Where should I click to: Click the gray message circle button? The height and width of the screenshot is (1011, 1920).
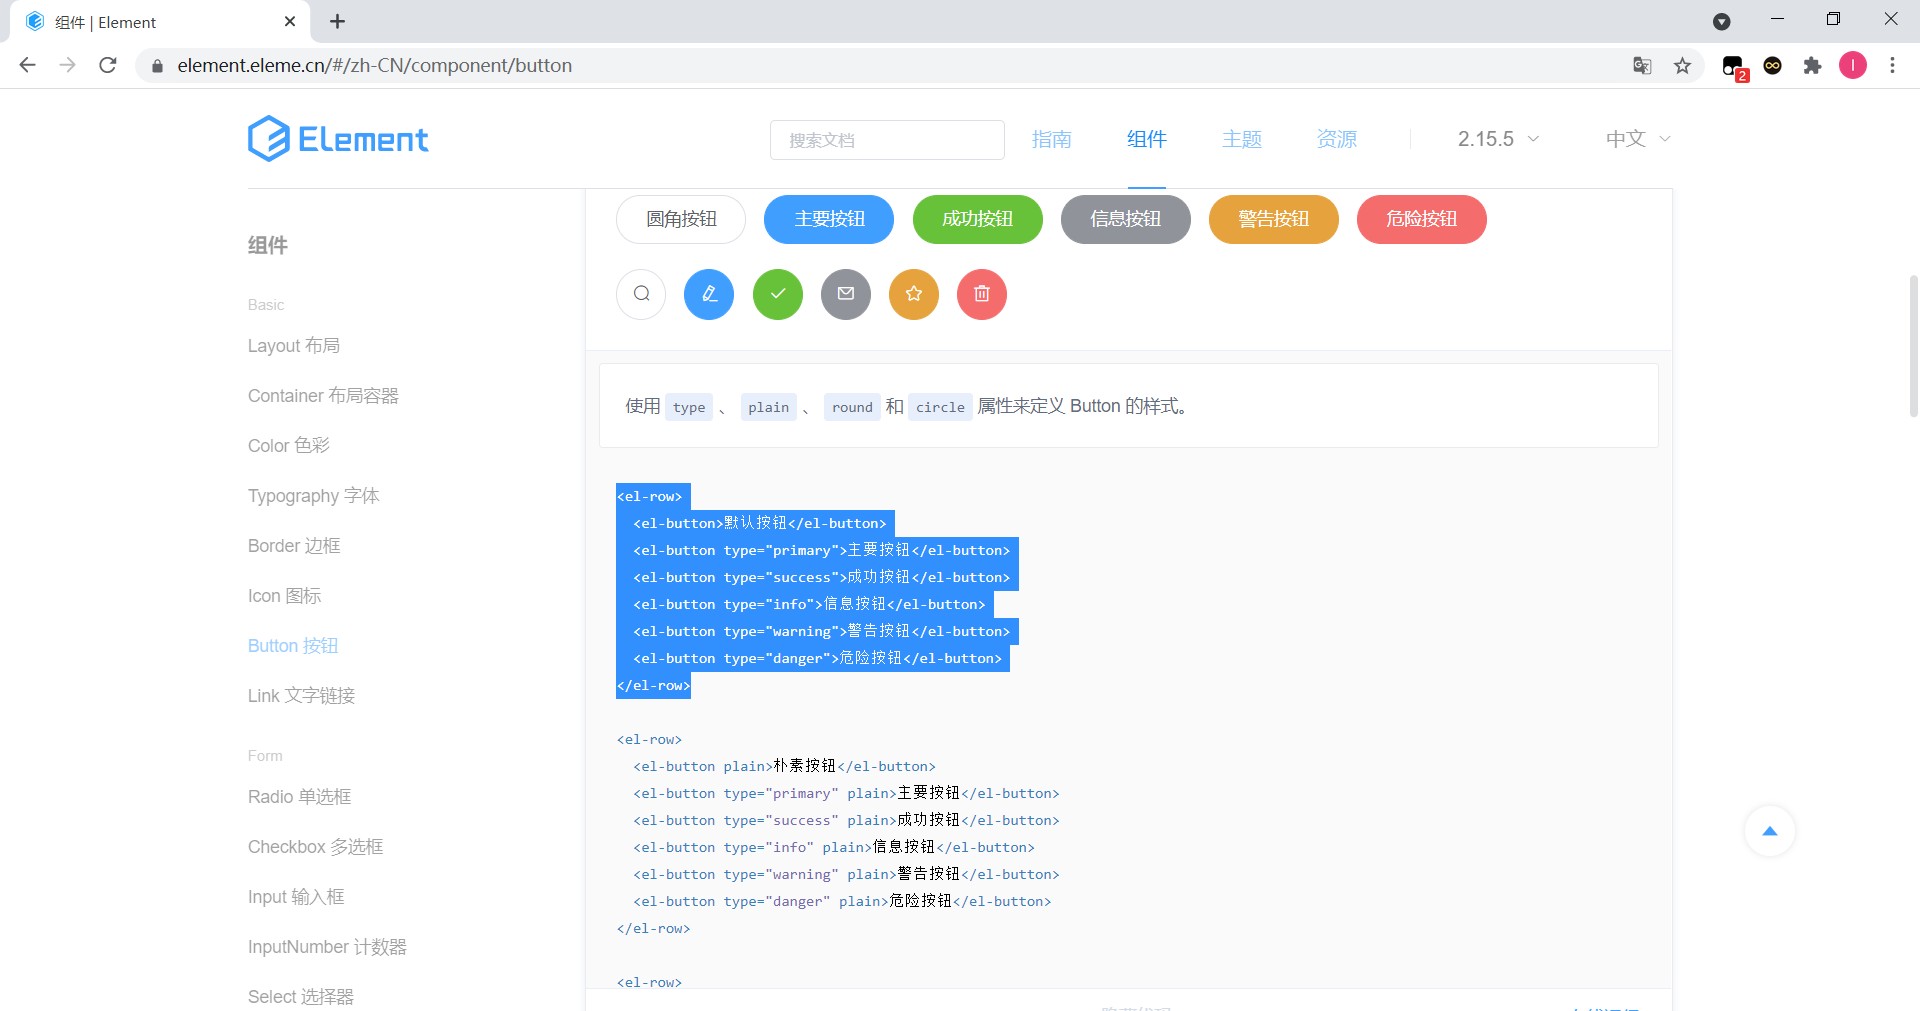click(x=846, y=294)
